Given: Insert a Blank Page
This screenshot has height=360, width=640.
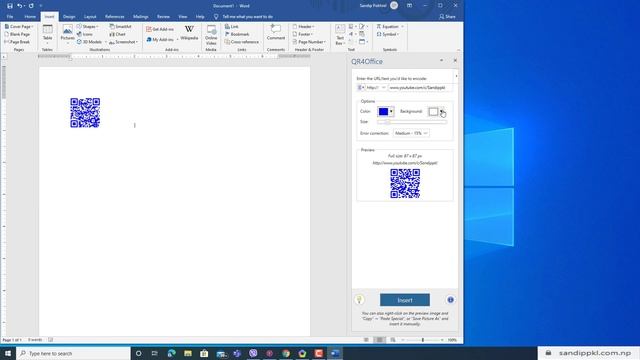Looking at the screenshot, I should (17, 34).
